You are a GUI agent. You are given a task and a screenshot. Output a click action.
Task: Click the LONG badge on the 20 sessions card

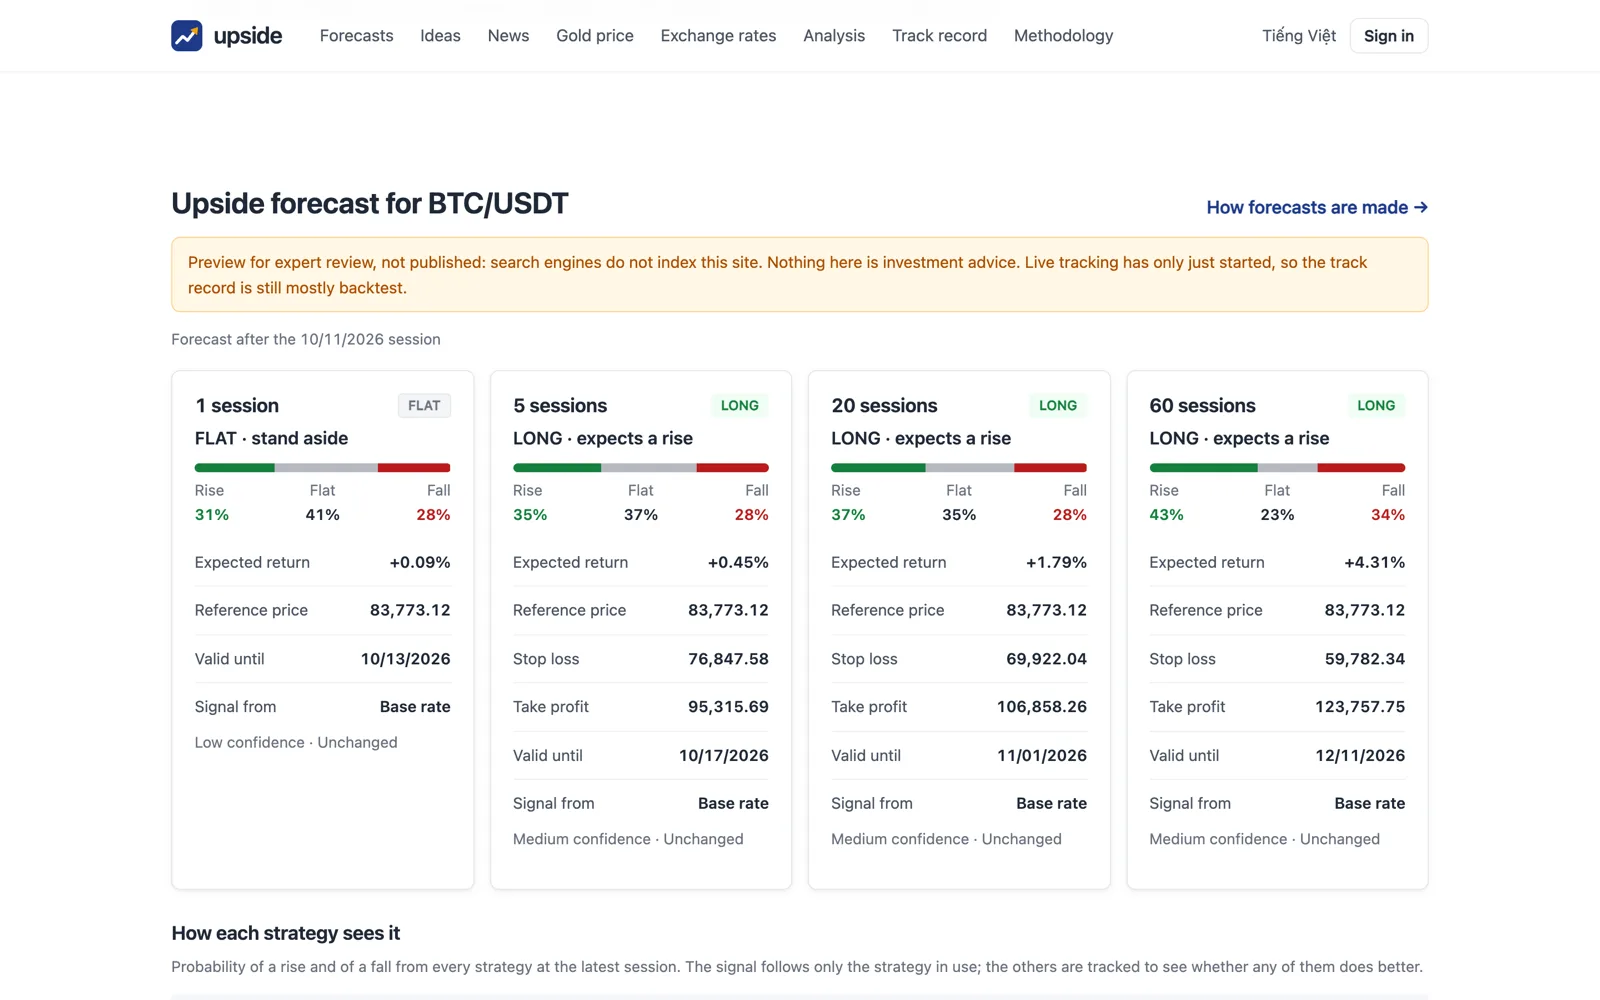(1058, 405)
